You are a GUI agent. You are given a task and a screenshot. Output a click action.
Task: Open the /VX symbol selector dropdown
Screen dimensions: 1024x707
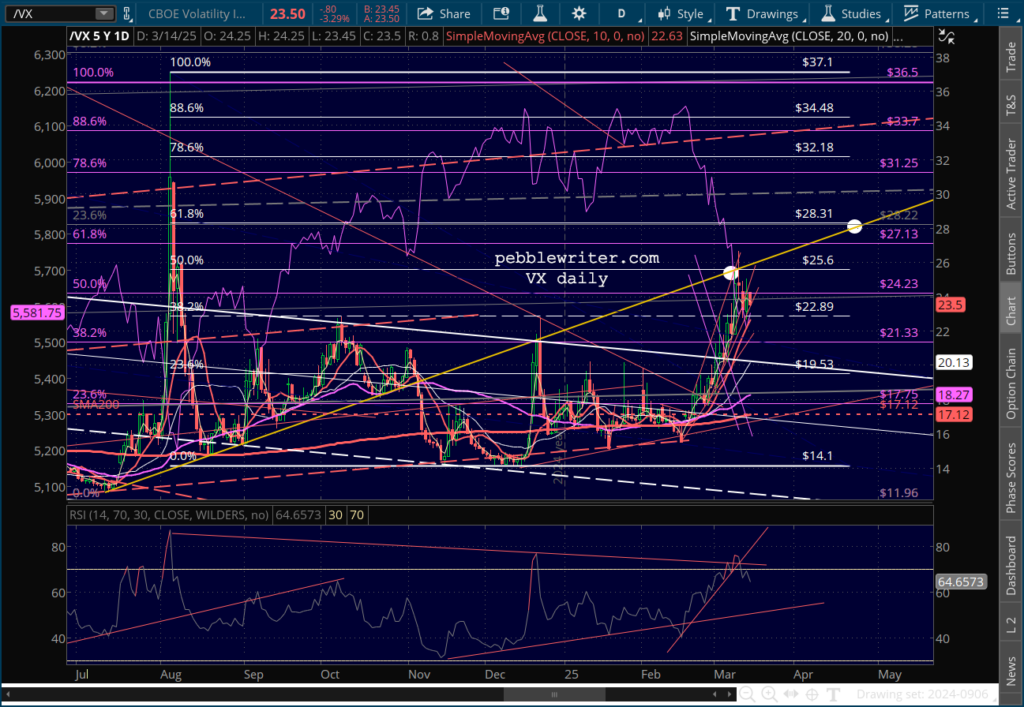coord(103,14)
